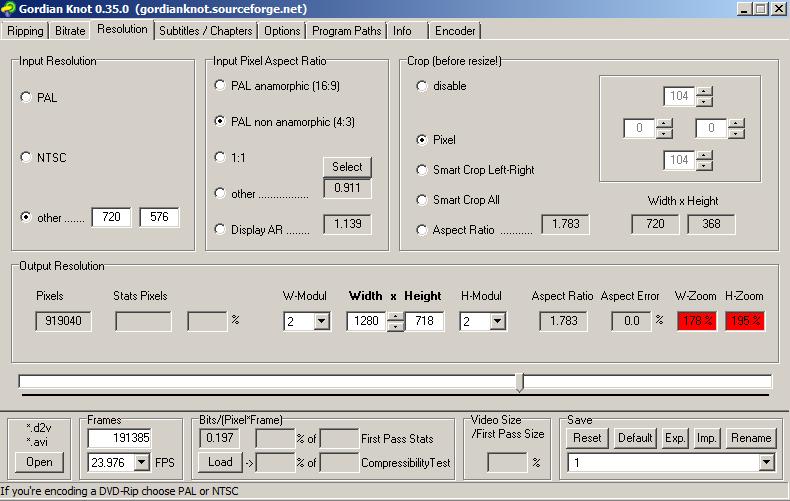Decrease left crop value
This screenshot has height=501, width=790.
click(x=664, y=133)
